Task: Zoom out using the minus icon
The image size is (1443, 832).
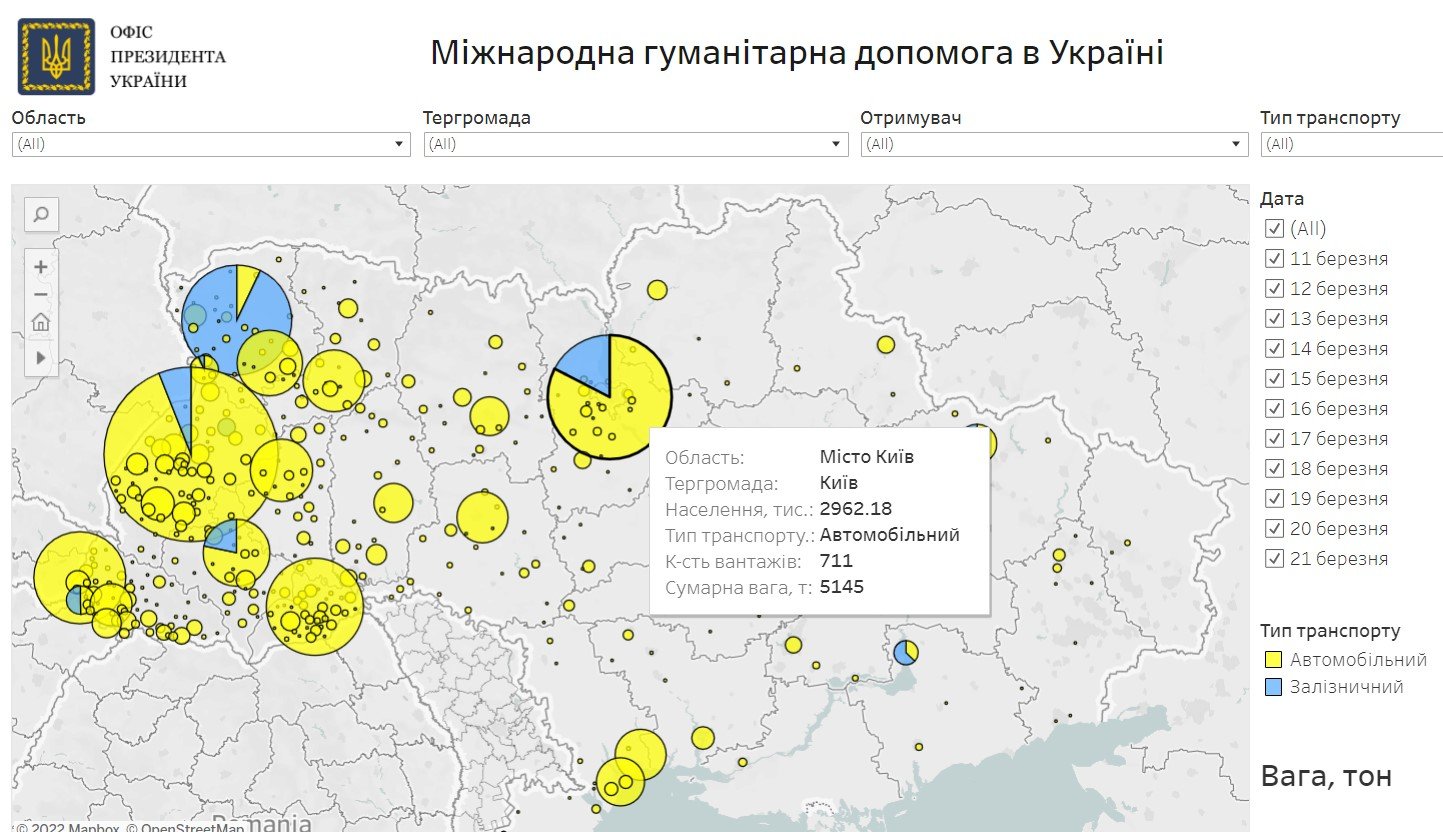Action: tap(40, 295)
